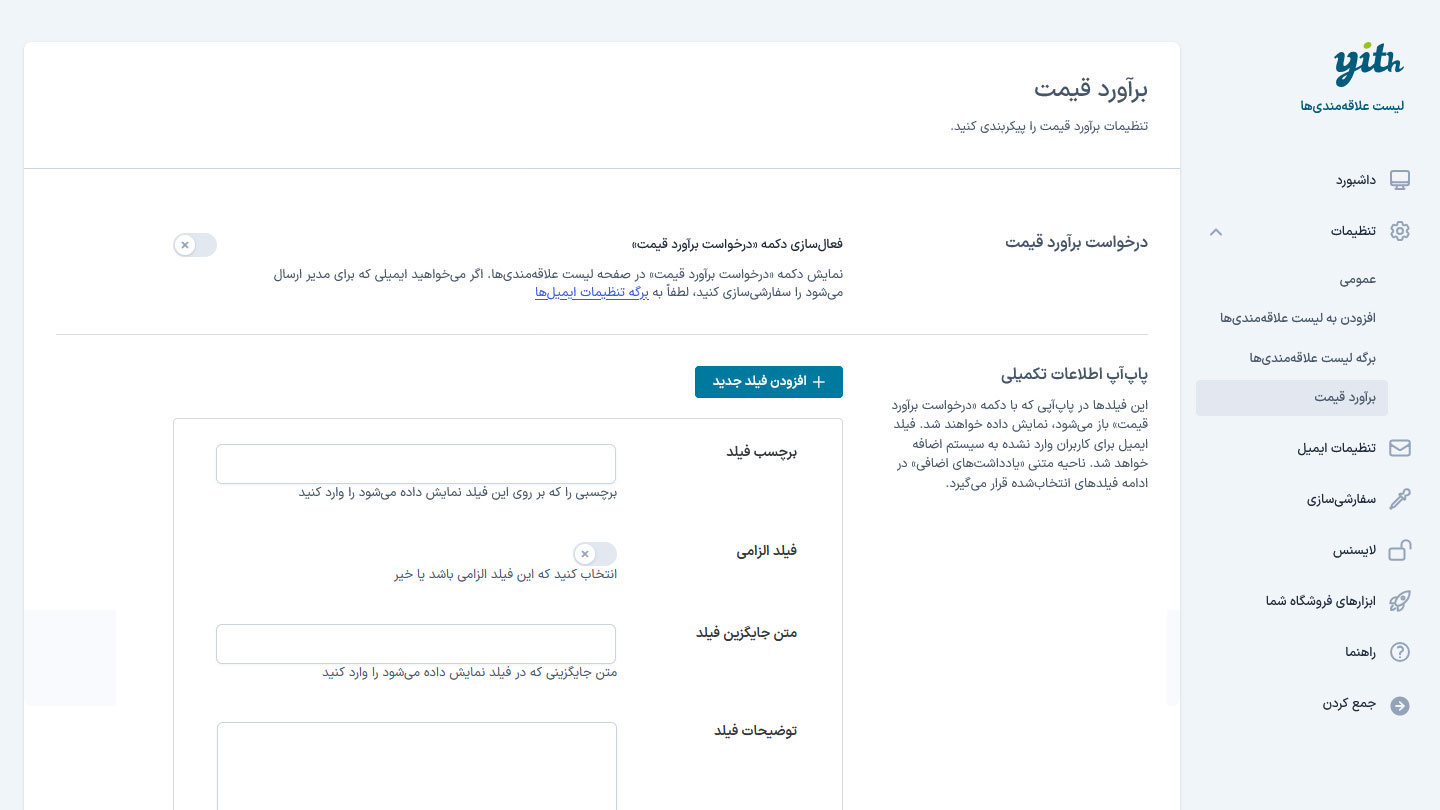The image size is (1440, 810).
Task: Click جمع کردن to collapse the sidebar
Action: tap(1349, 704)
